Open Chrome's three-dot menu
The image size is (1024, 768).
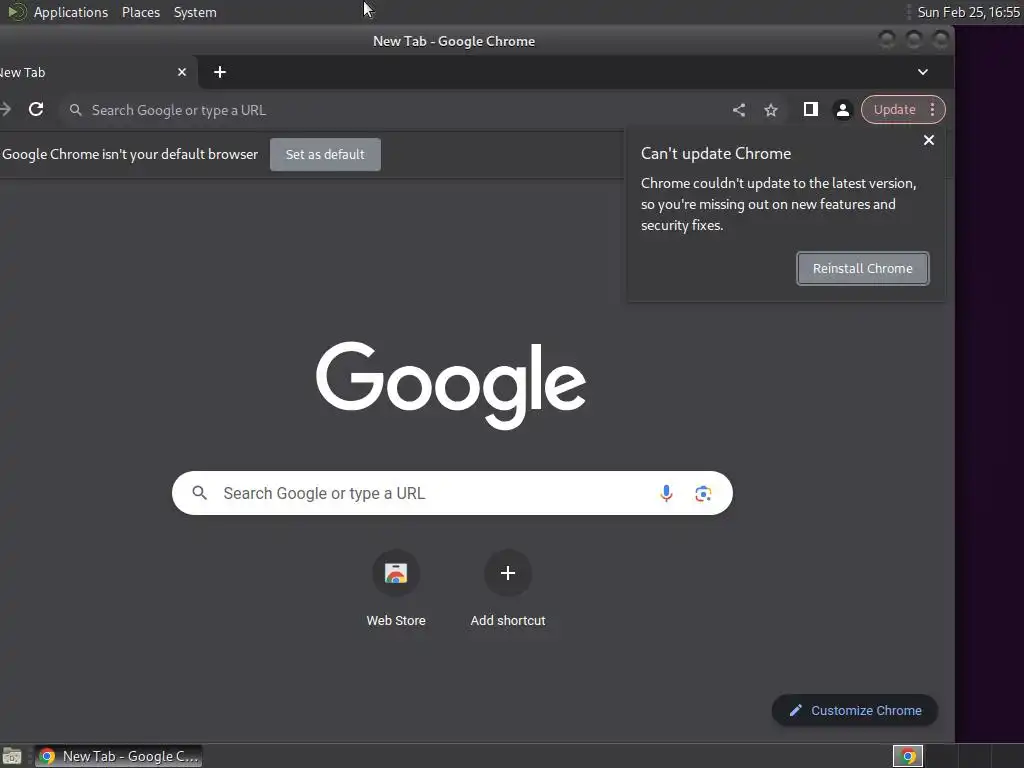[933, 110]
